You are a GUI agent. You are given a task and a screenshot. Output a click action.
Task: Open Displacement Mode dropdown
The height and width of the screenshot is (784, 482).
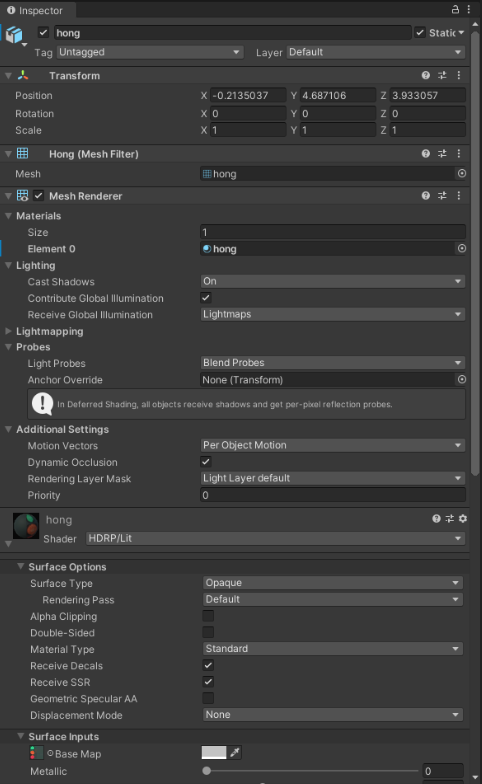[332, 714]
